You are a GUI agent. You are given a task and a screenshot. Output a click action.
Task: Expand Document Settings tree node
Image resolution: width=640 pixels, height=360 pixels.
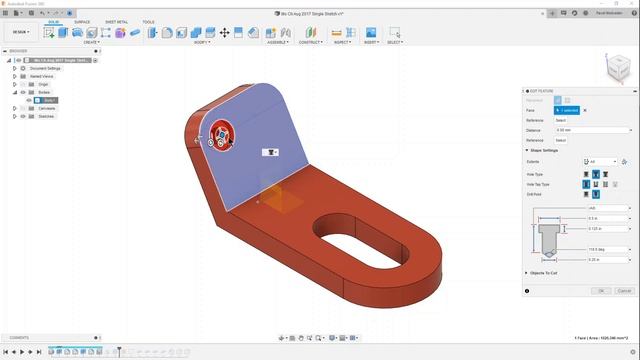tap(15, 68)
